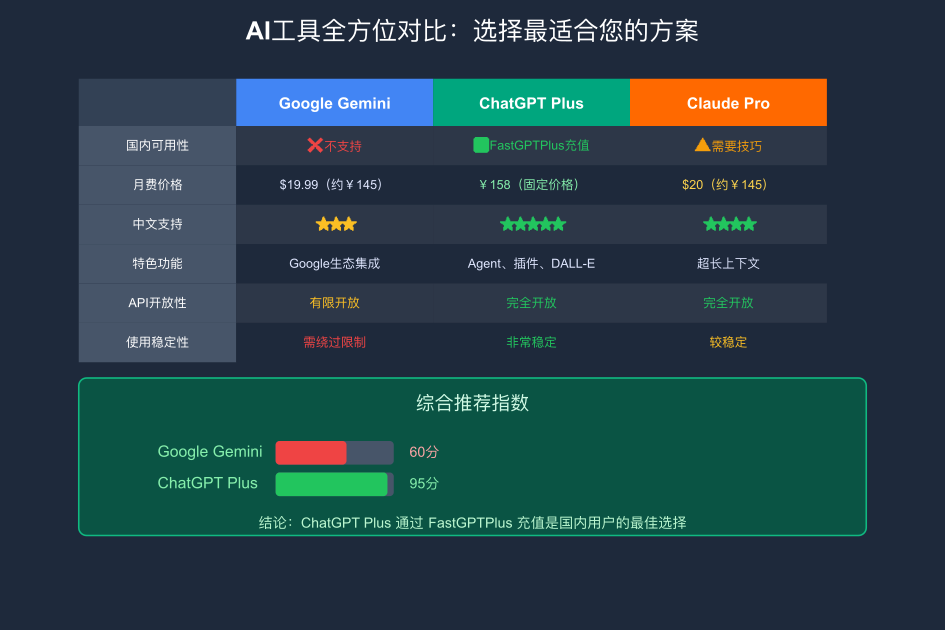945x630 pixels.
Task: Click the green square icon before FastGPTPlus充值
Action: point(481,145)
